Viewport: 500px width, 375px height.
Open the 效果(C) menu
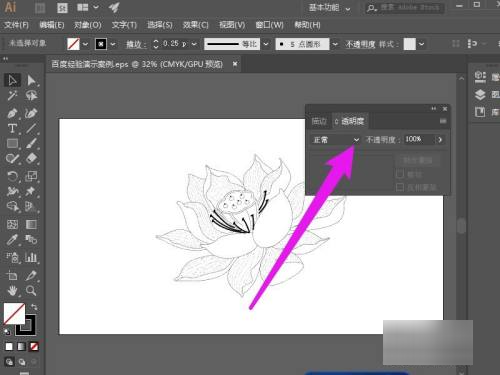pos(196,25)
